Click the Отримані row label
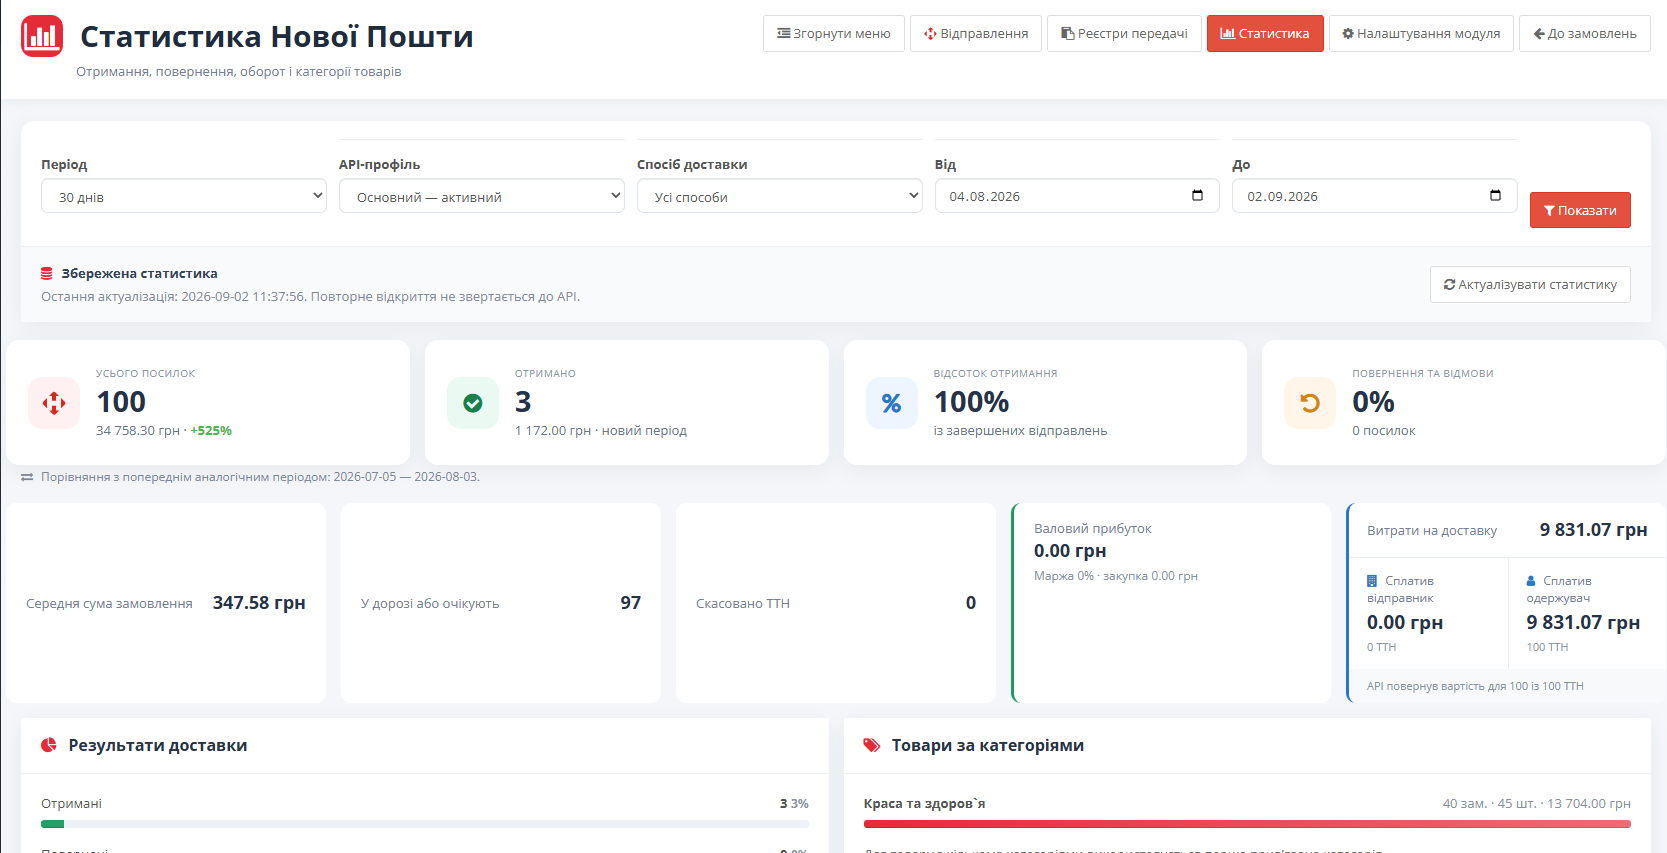This screenshot has height=853, width=1667. tap(71, 804)
